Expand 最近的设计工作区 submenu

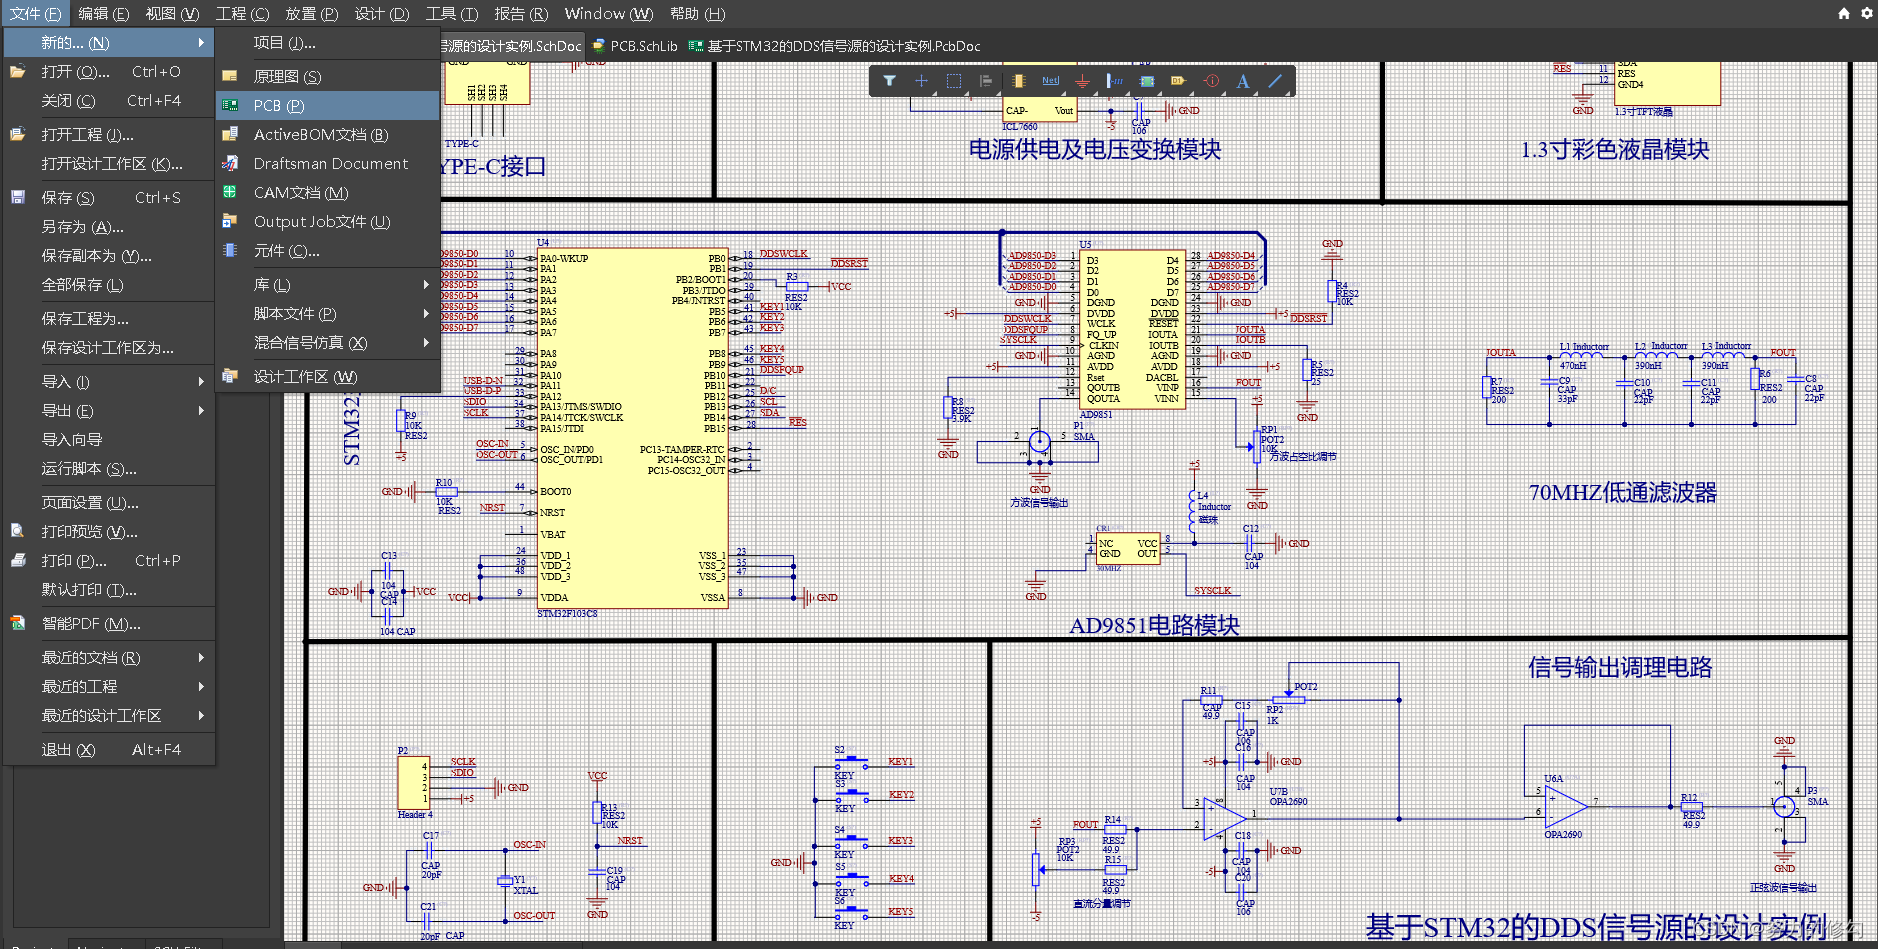coord(109,715)
